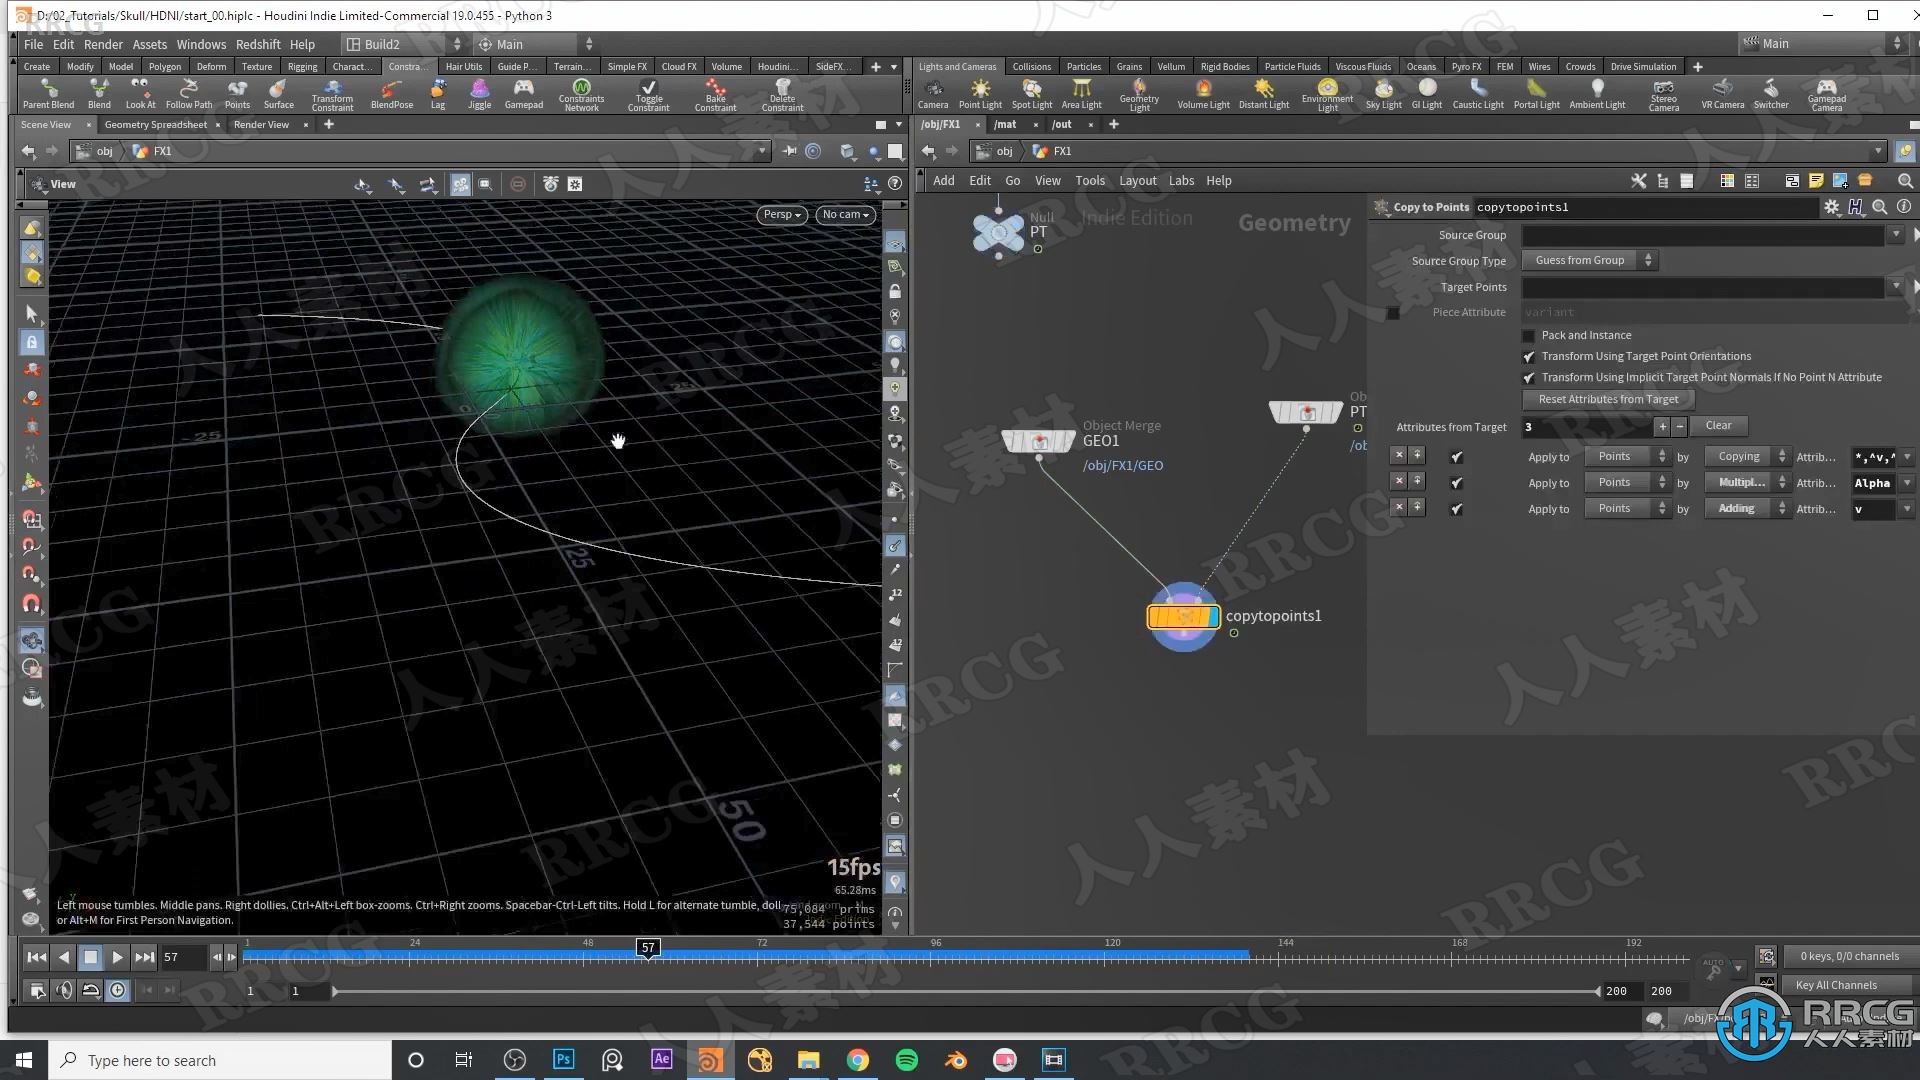Open the Labs menu in menu bar
The image size is (1920, 1080).
pyautogui.click(x=1179, y=179)
